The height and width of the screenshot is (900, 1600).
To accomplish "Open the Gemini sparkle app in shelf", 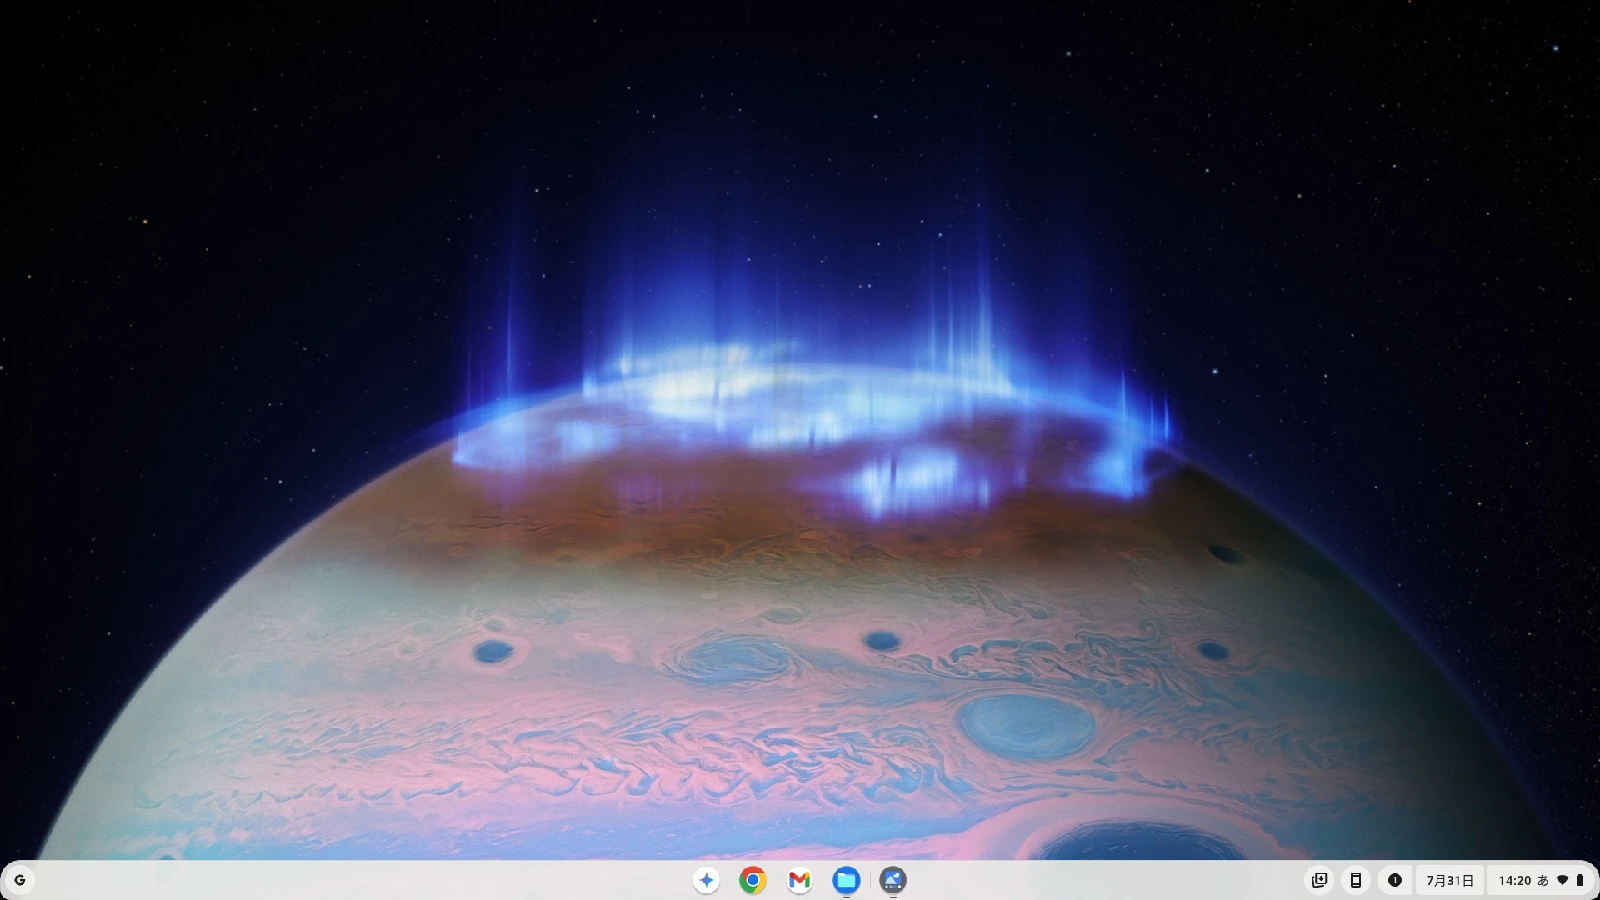I will click(x=706, y=880).
